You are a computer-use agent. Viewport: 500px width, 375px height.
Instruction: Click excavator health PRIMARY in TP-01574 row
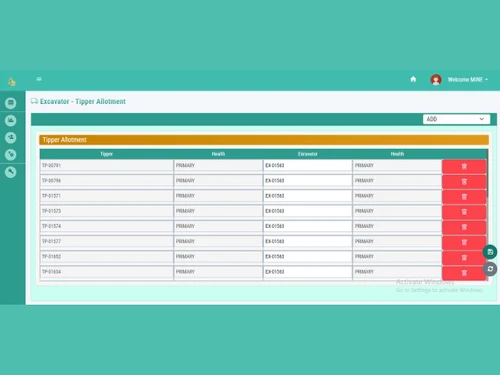point(397,226)
